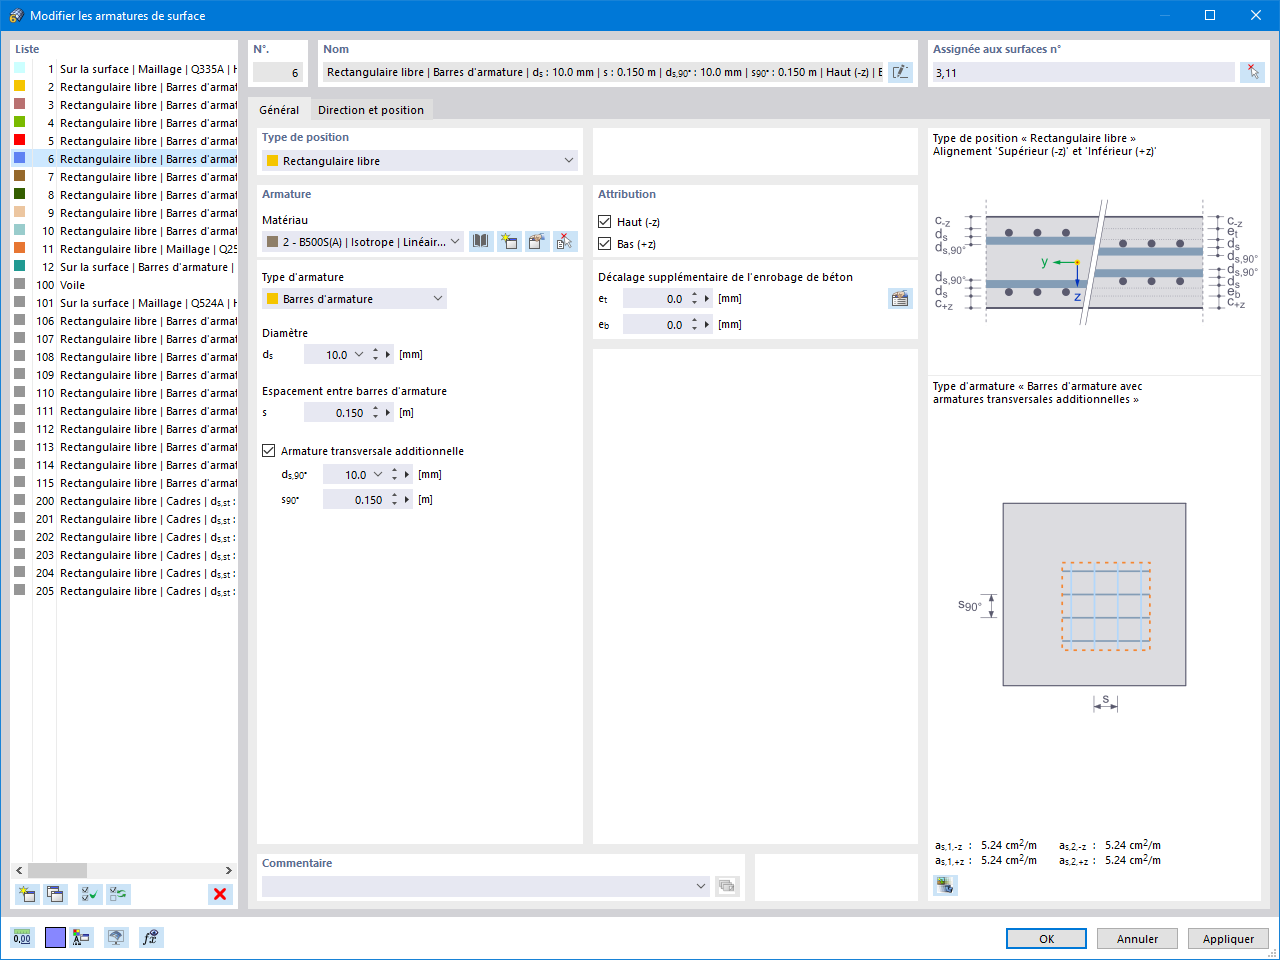Click the arrow button beside offset et
The image size is (1280, 960).
(x=707, y=299)
